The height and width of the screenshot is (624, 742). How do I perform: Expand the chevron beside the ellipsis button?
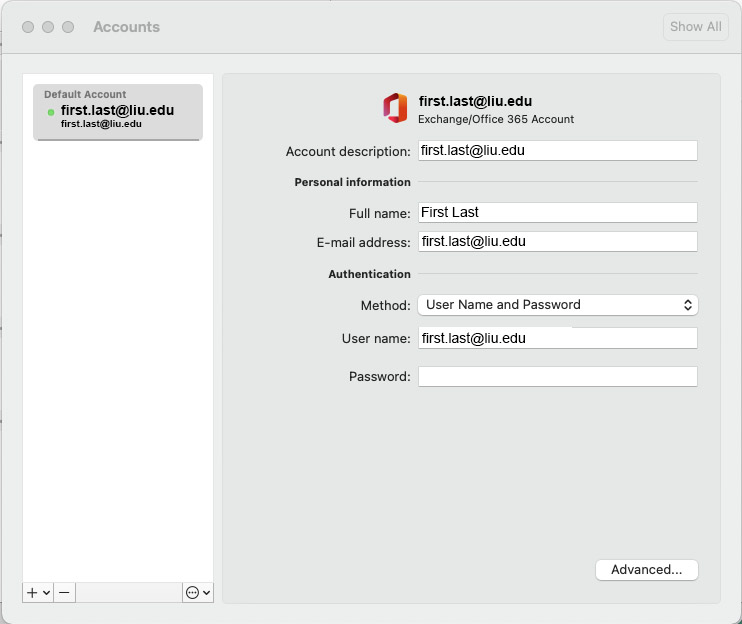(x=206, y=593)
